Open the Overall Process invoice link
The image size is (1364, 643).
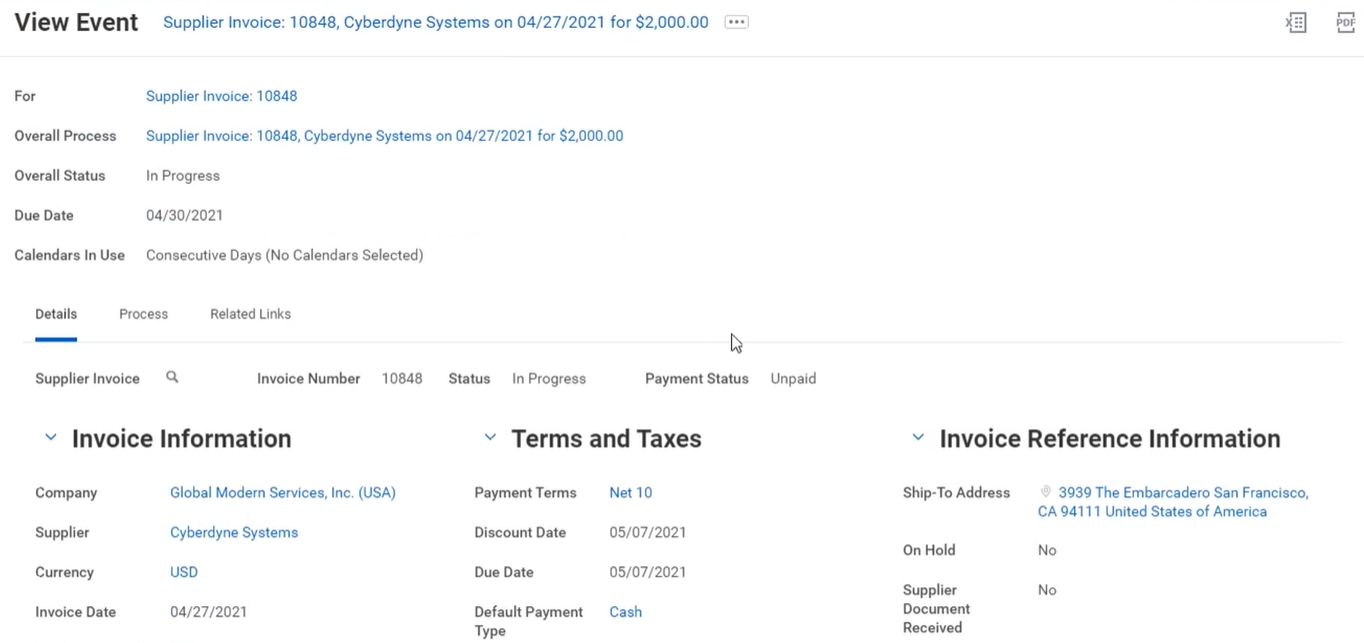tap(384, 136)
